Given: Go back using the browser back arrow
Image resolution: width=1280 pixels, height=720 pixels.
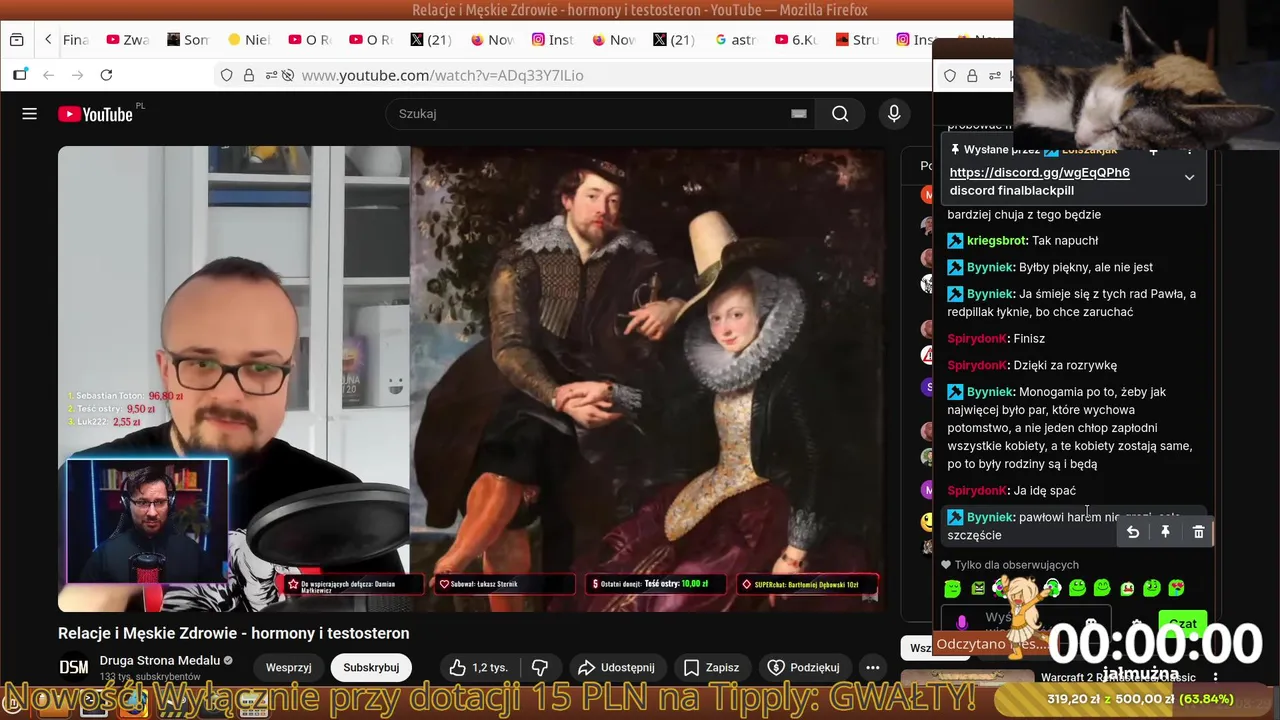Looking at the screenshot, I should (x=48, y=75).
